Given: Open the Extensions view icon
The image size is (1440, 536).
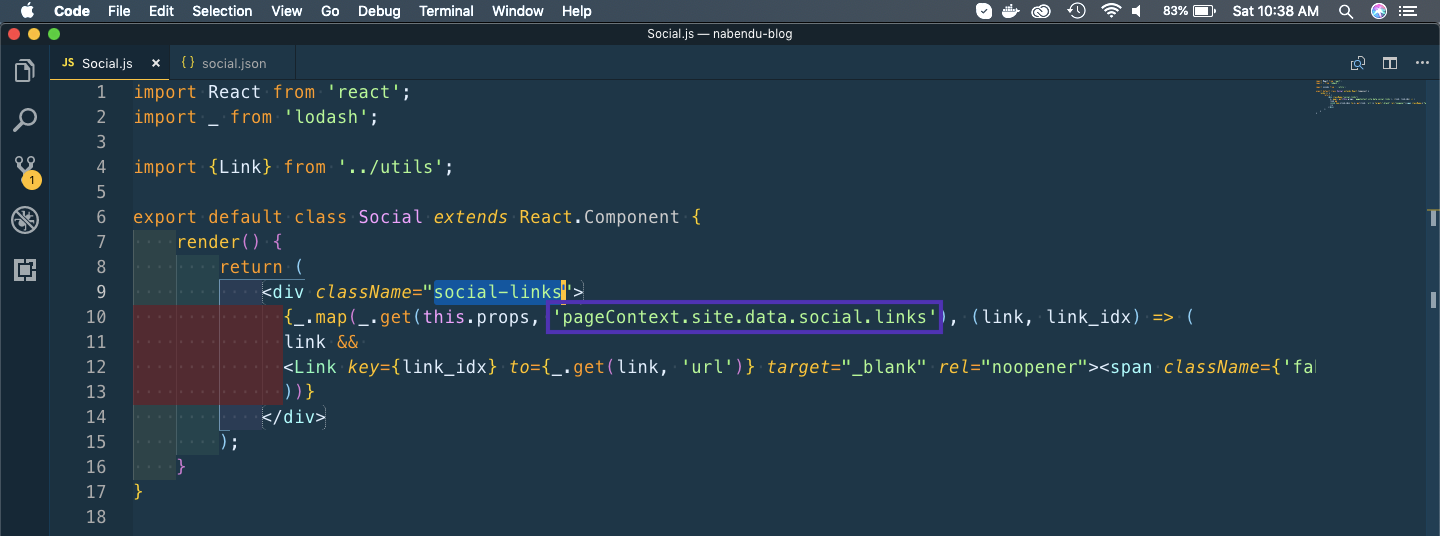Looking at the screenshot, I should coord(25,269).
